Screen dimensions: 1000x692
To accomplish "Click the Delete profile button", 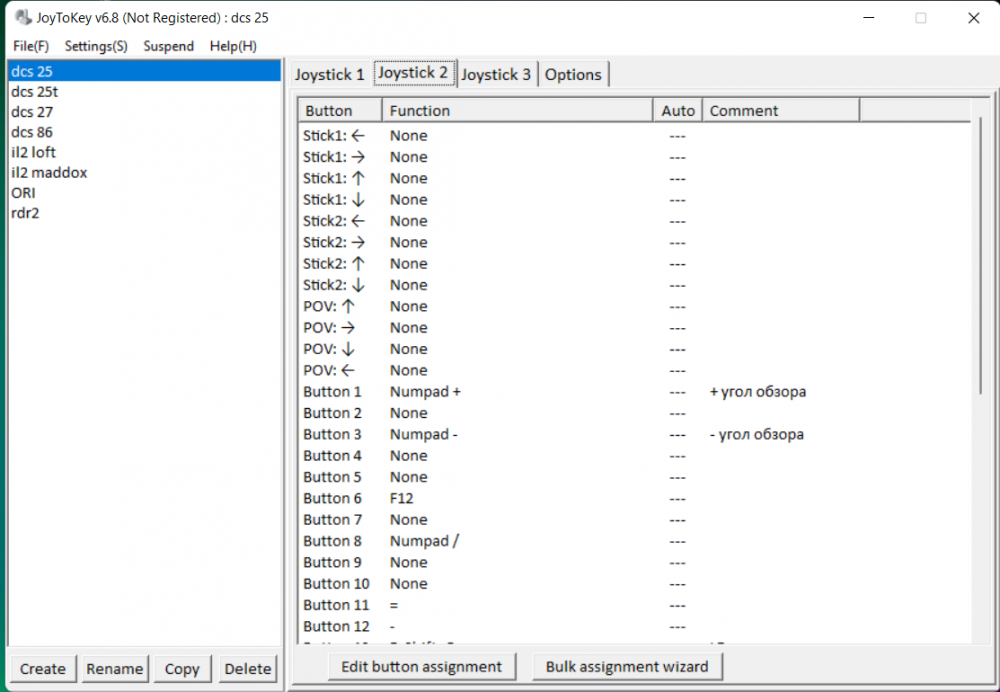I will point(248,669).
